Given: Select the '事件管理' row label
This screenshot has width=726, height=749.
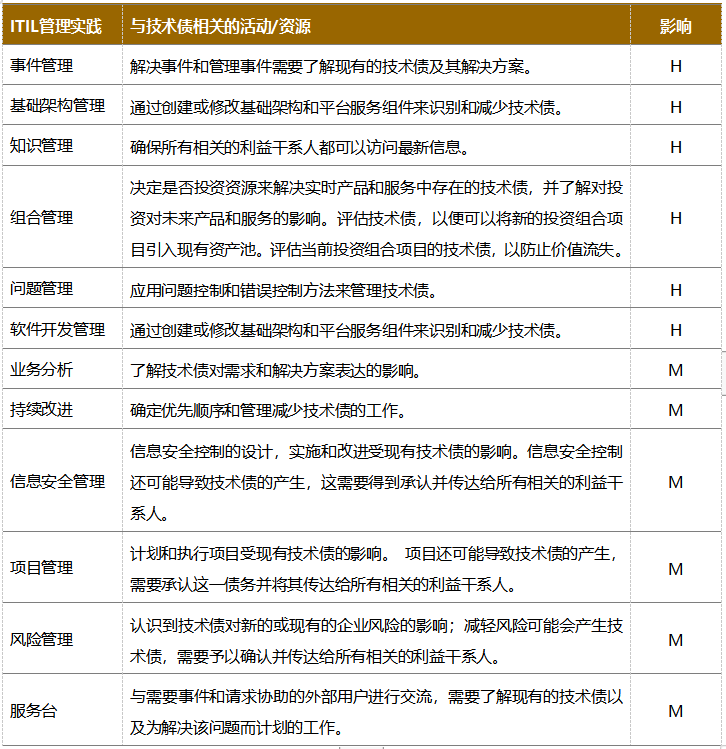Looking at the screenshot, I should (42, 65).
